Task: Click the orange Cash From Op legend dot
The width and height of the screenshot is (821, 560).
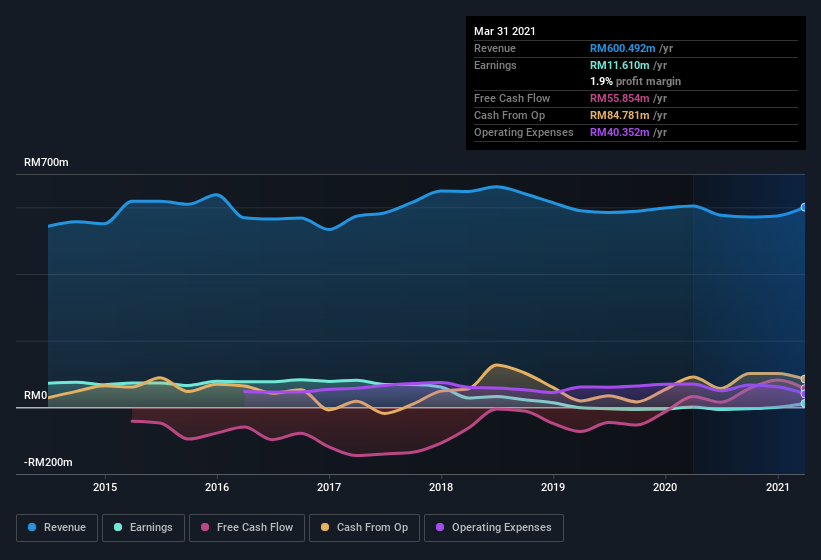Action: [326, 527]
